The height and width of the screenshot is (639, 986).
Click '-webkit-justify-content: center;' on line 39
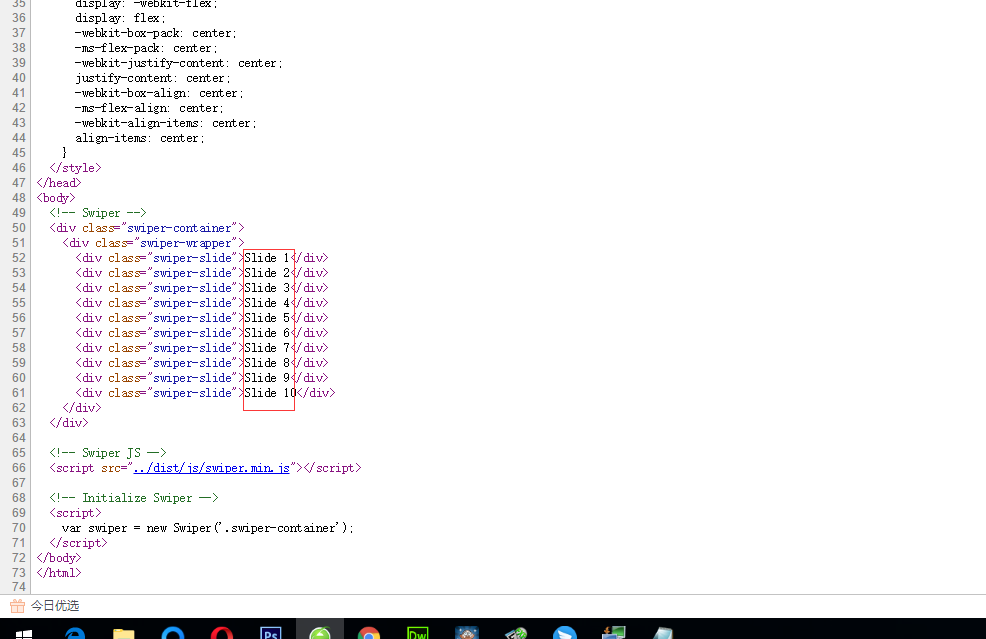tap(179, 63)
